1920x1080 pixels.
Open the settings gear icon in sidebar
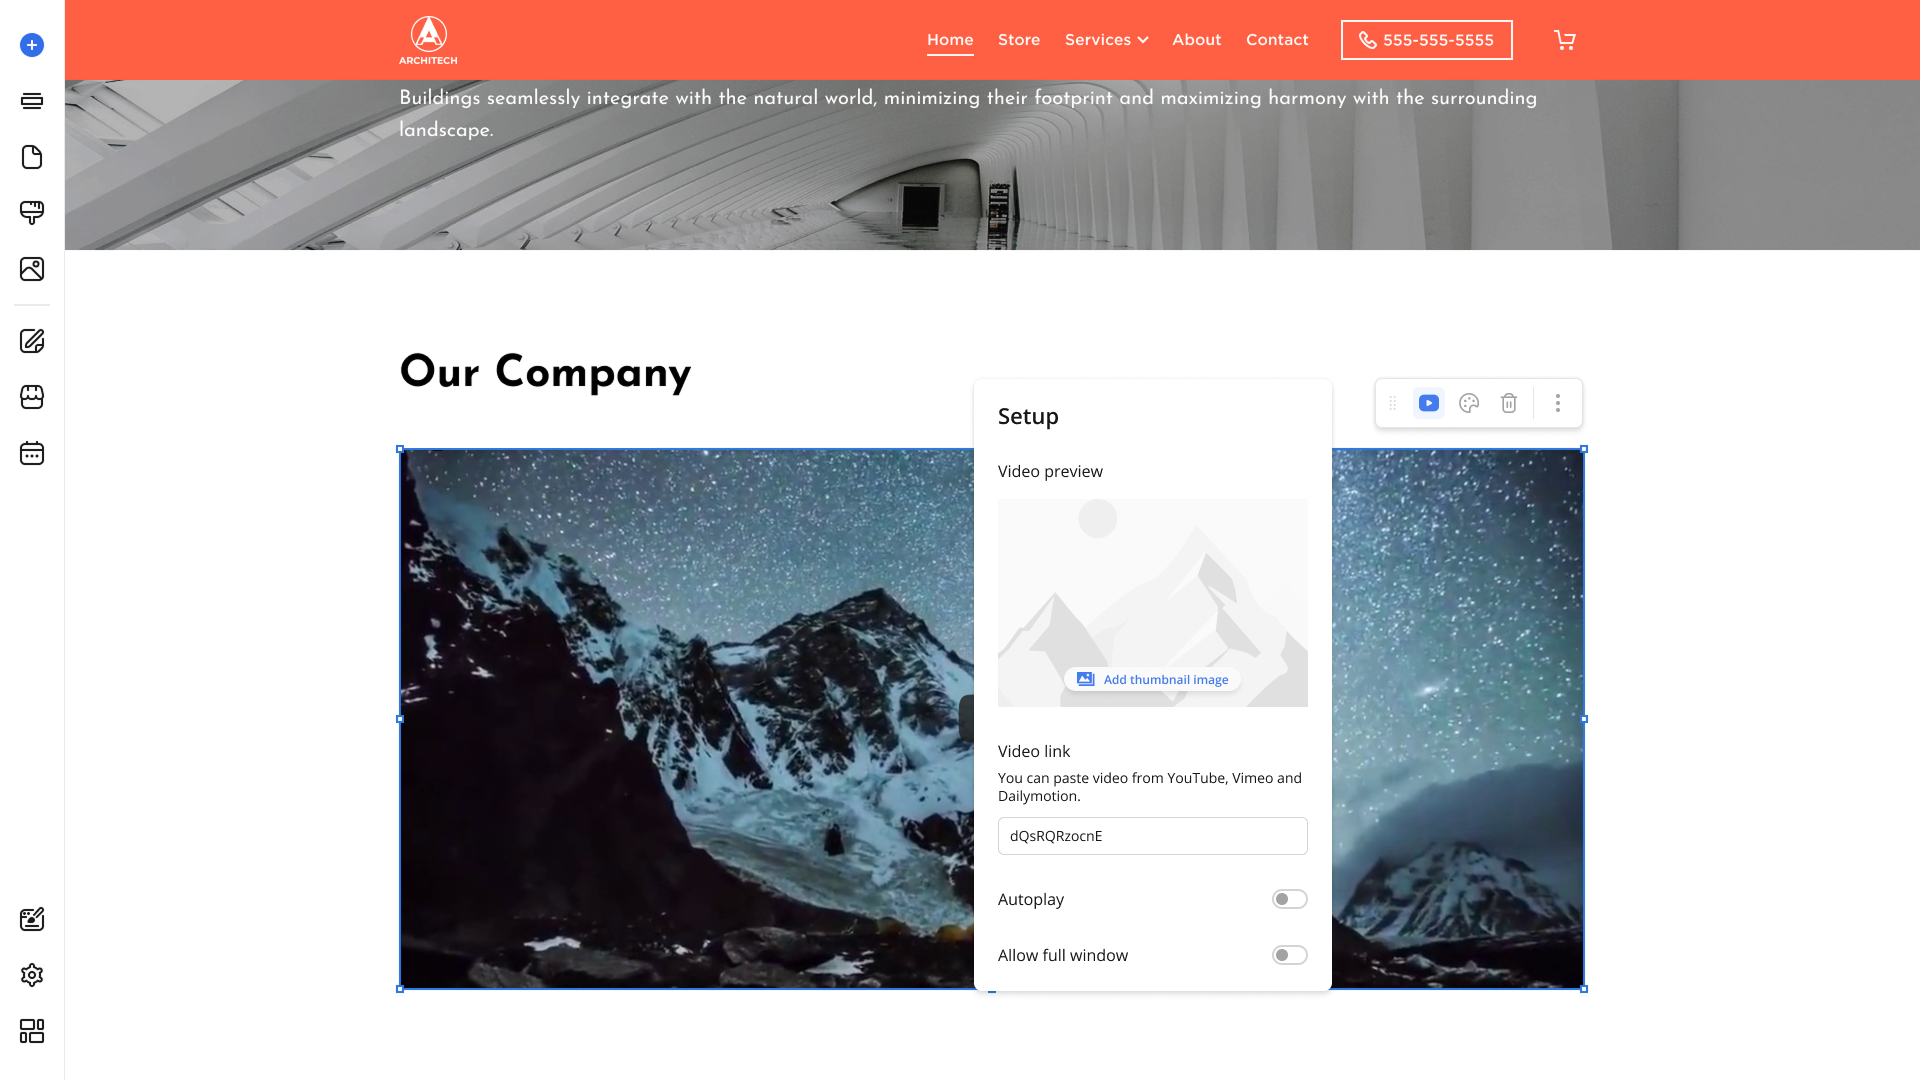point(32,975)
